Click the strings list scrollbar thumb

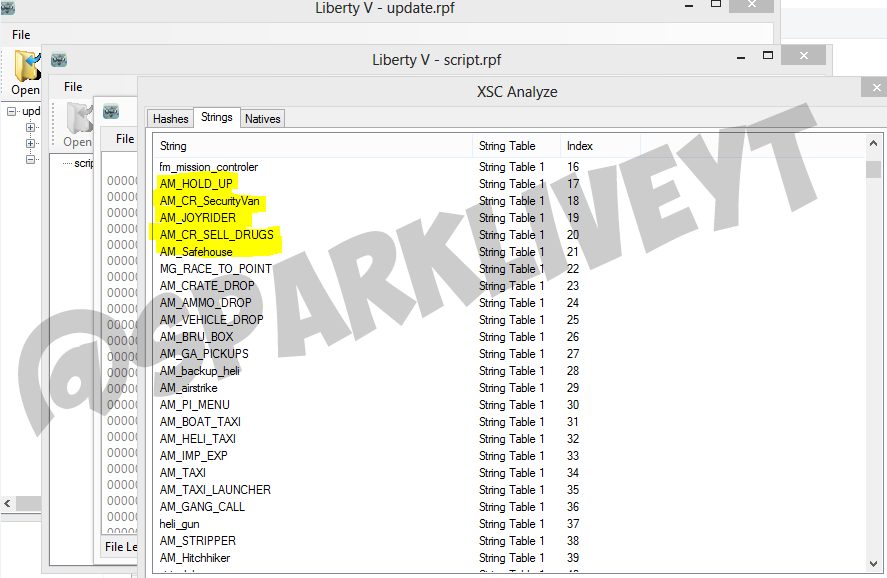[873, 169]
